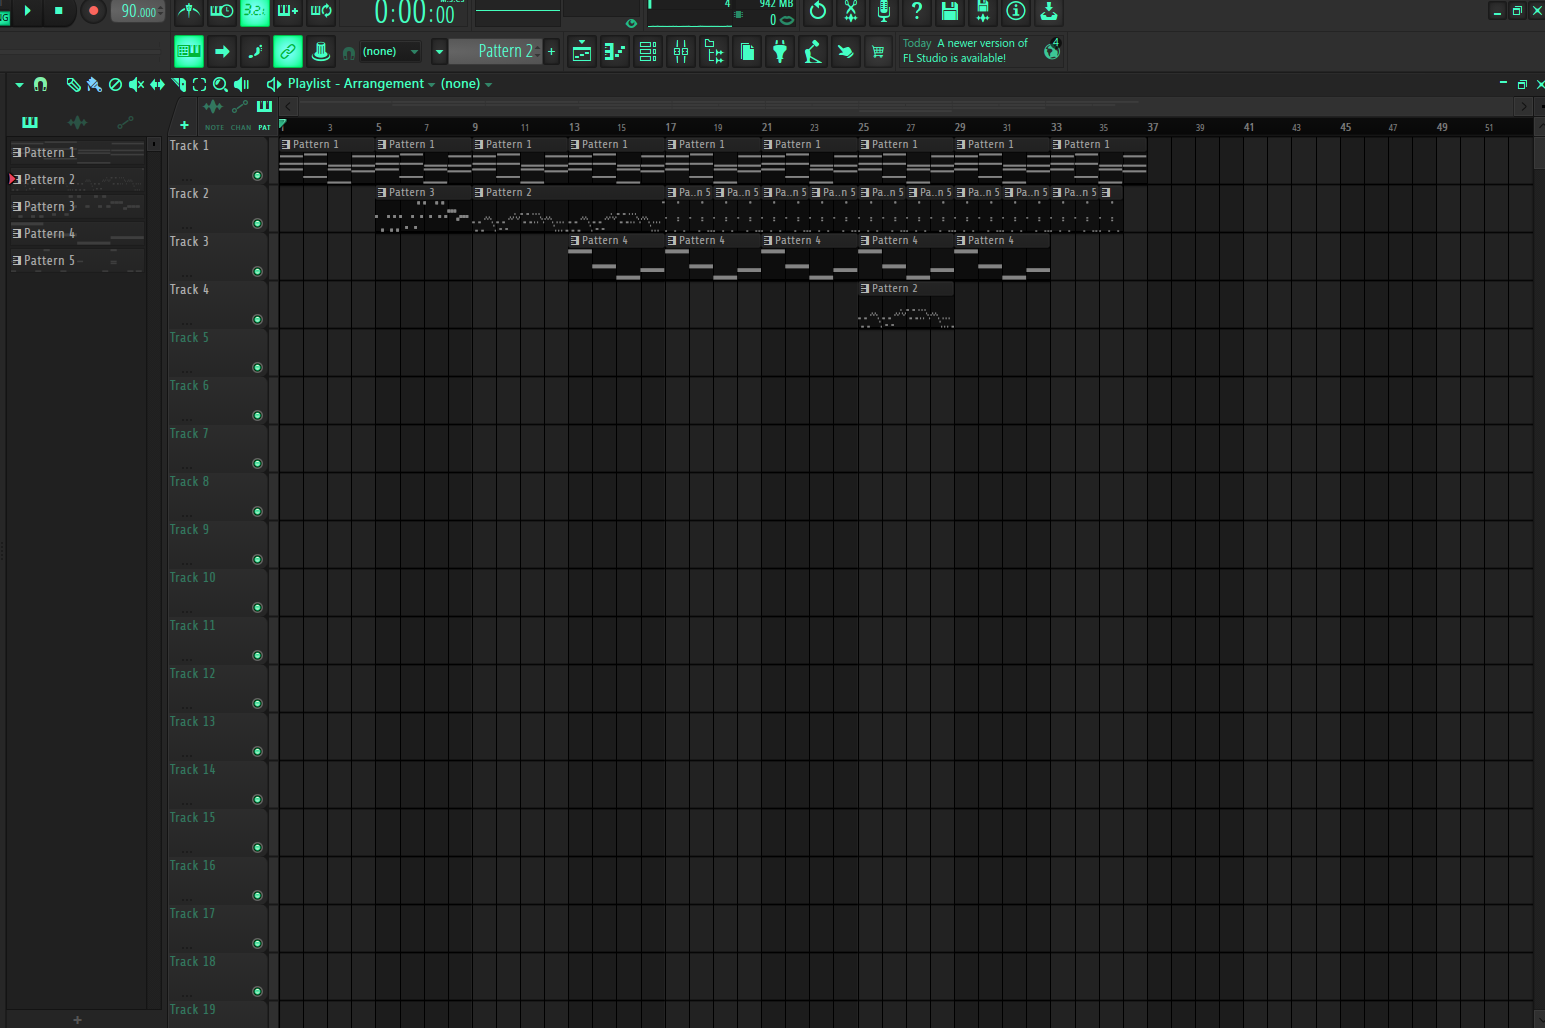Select the Delete tool
1545x1028 pixels.
115,85
